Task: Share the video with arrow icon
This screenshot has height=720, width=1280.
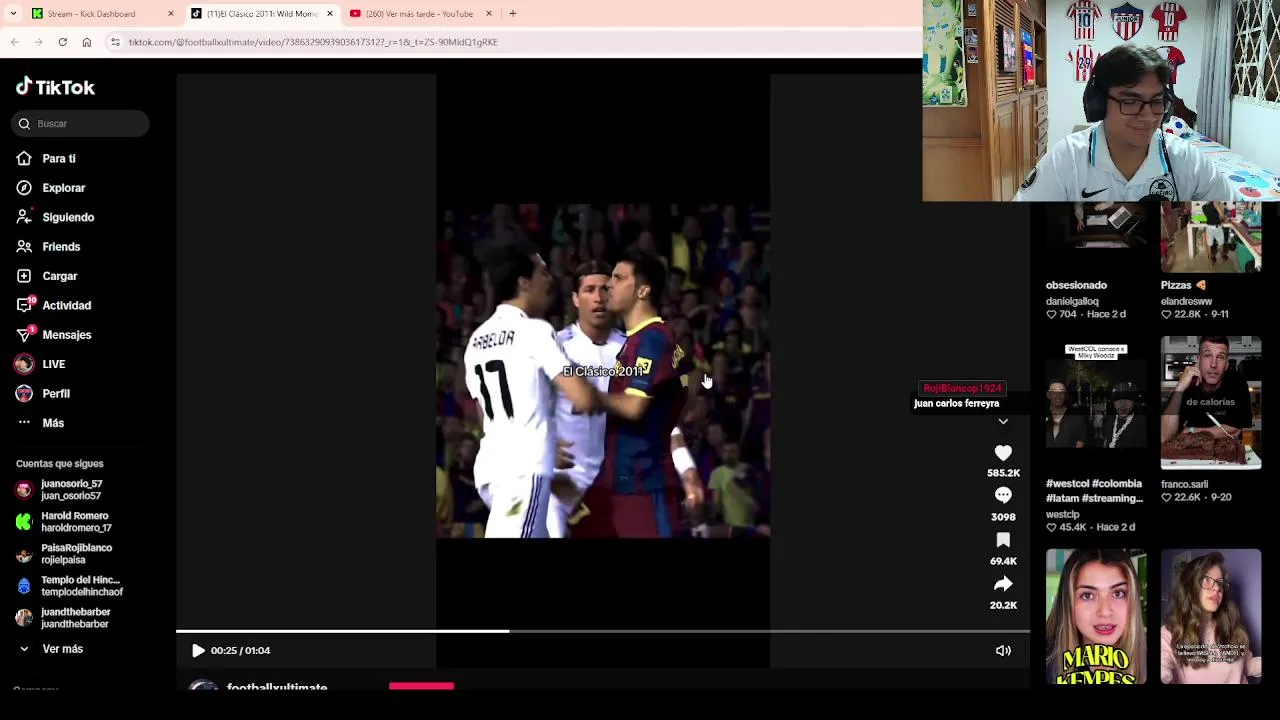Action: (x=1003, y=584)
